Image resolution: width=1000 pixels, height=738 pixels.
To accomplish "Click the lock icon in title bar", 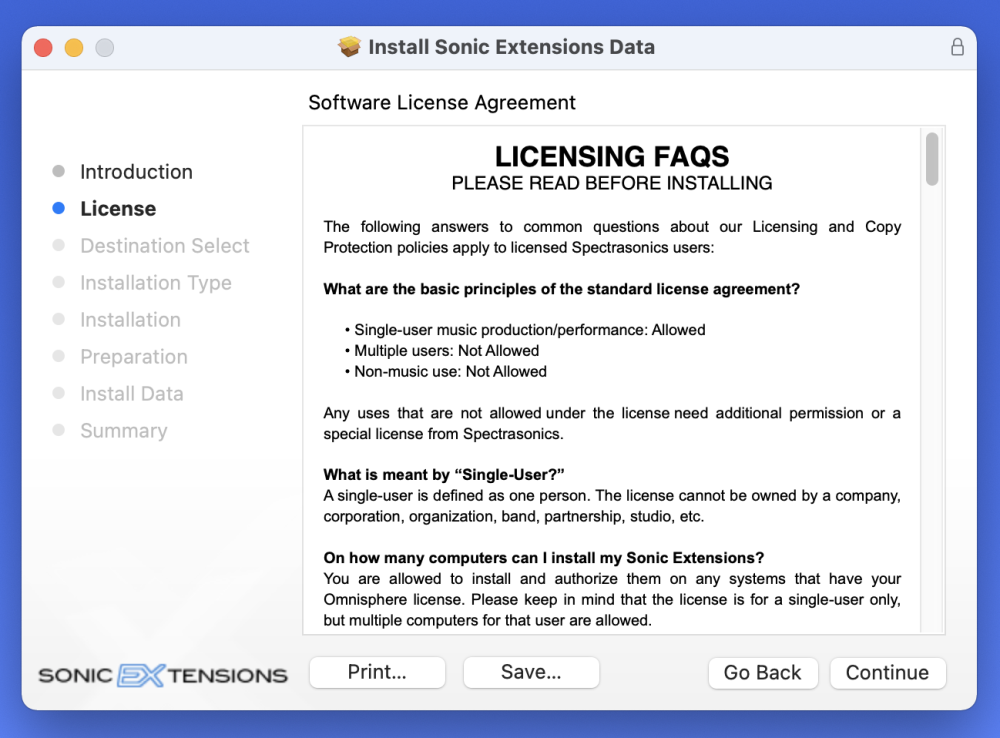I will pos(957,47).
